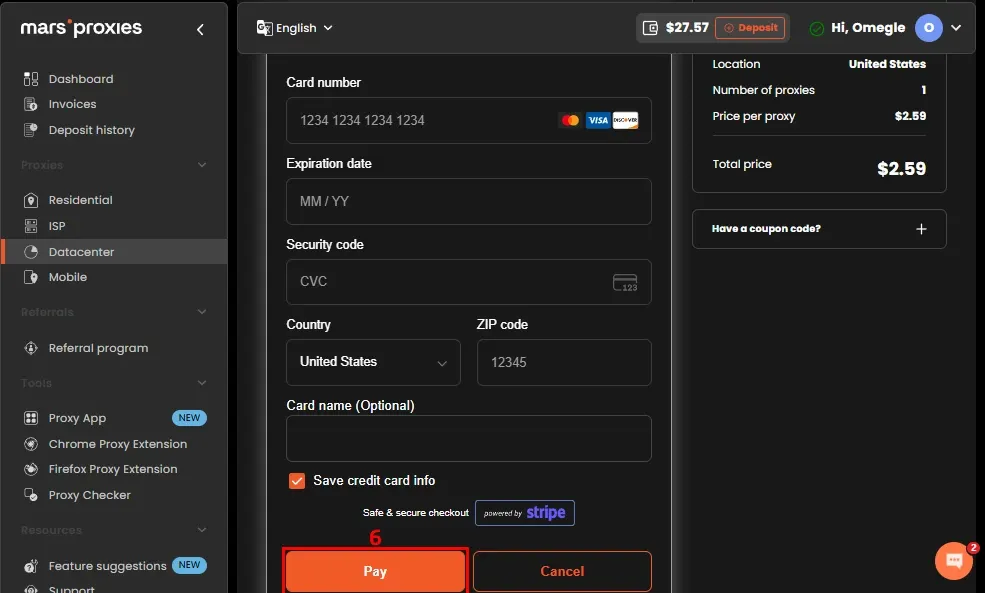
Task: Click the Referral program icon
Action: 31,348
